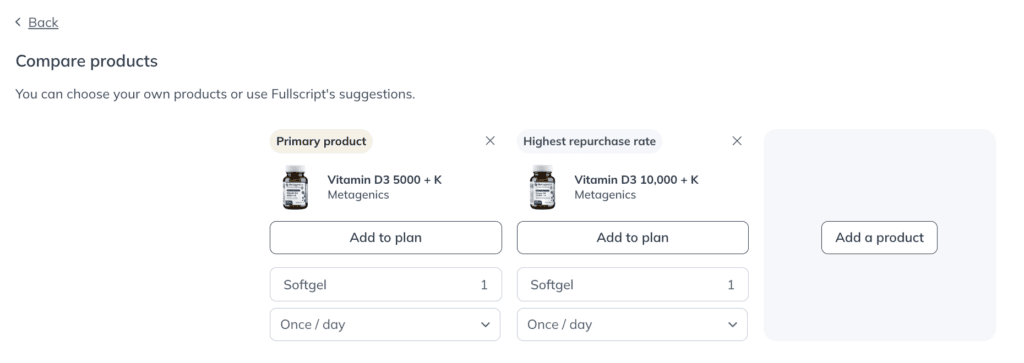Add Vitamin D3 10,000 + K to plan

pos(632,238)
